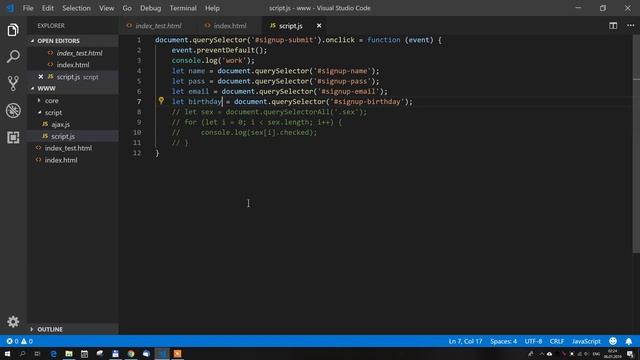Open the Debug view in activity bar
640x360 pixels.
tap(13, 111)
